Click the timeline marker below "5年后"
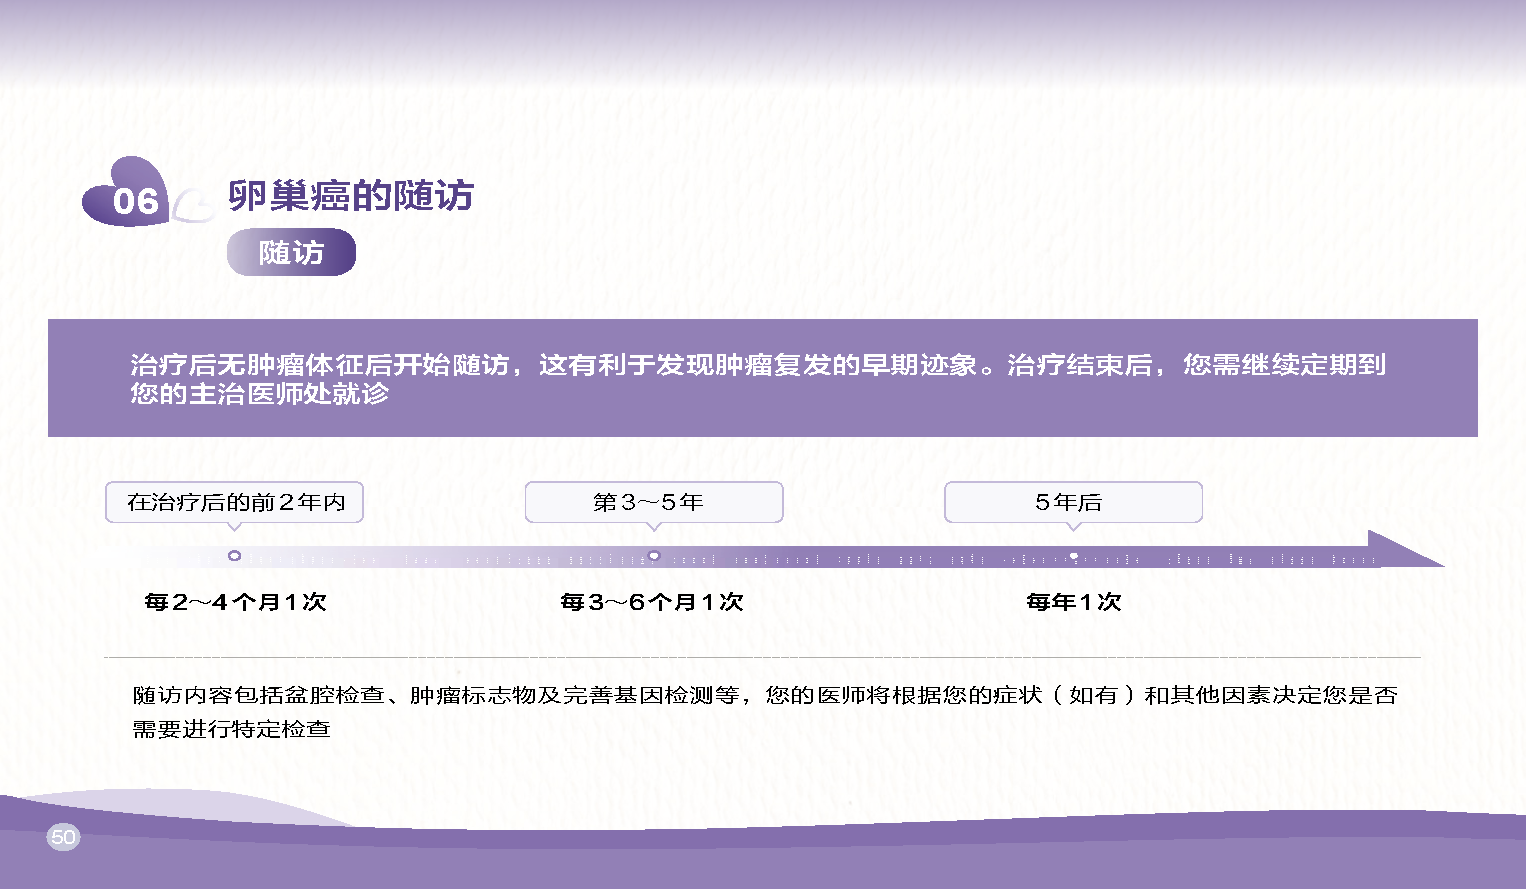Viewport: 1526px width, 889px height. [x=1073, y=555]
